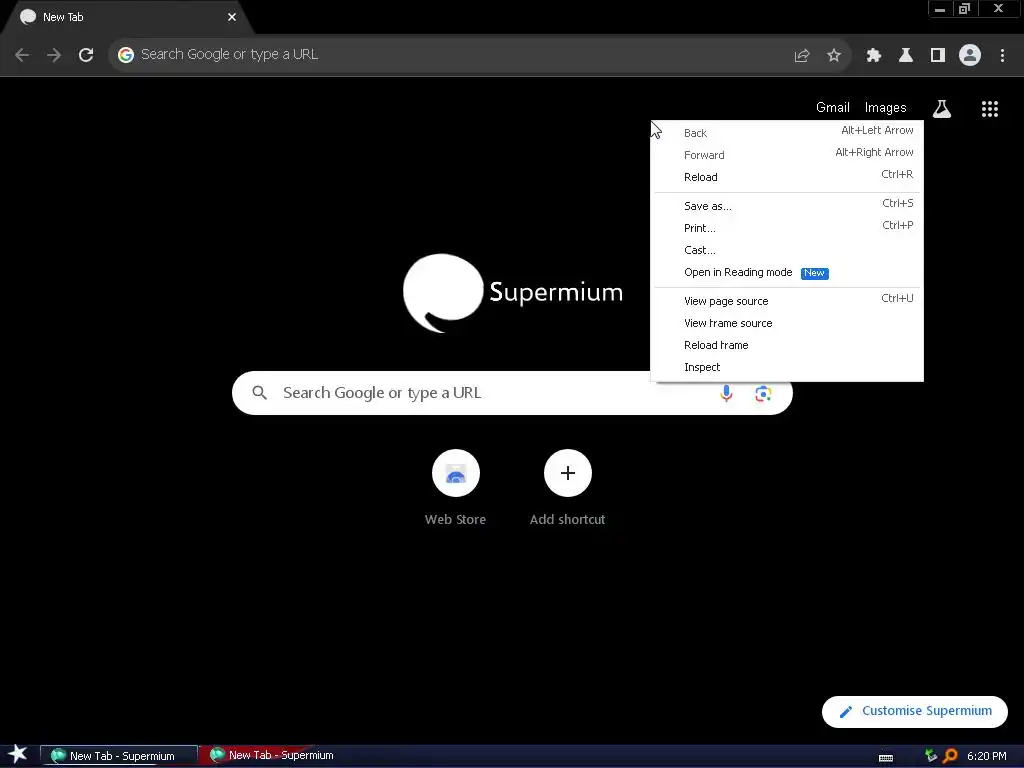This screenshot has width=1024, height=768.
Task: Choose Reload frame in the context menu
Action: [x=787, y=345]
